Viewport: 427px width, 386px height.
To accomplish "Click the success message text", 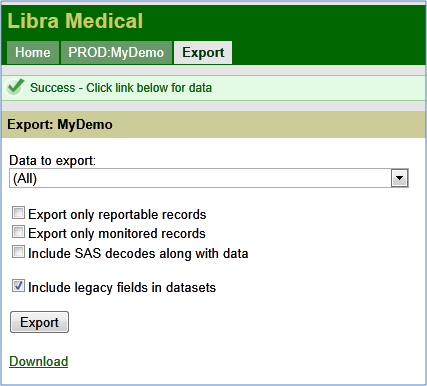I will [x=121, y=88].
